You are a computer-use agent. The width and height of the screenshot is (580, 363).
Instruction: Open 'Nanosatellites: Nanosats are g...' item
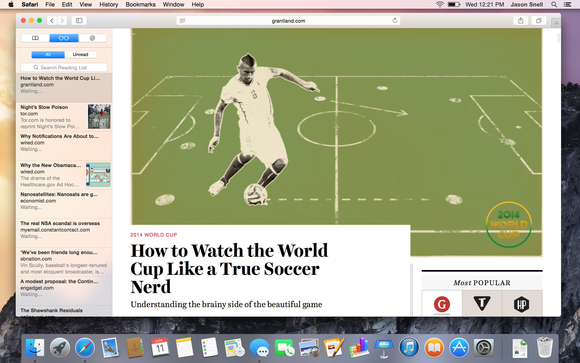[64, 204]
